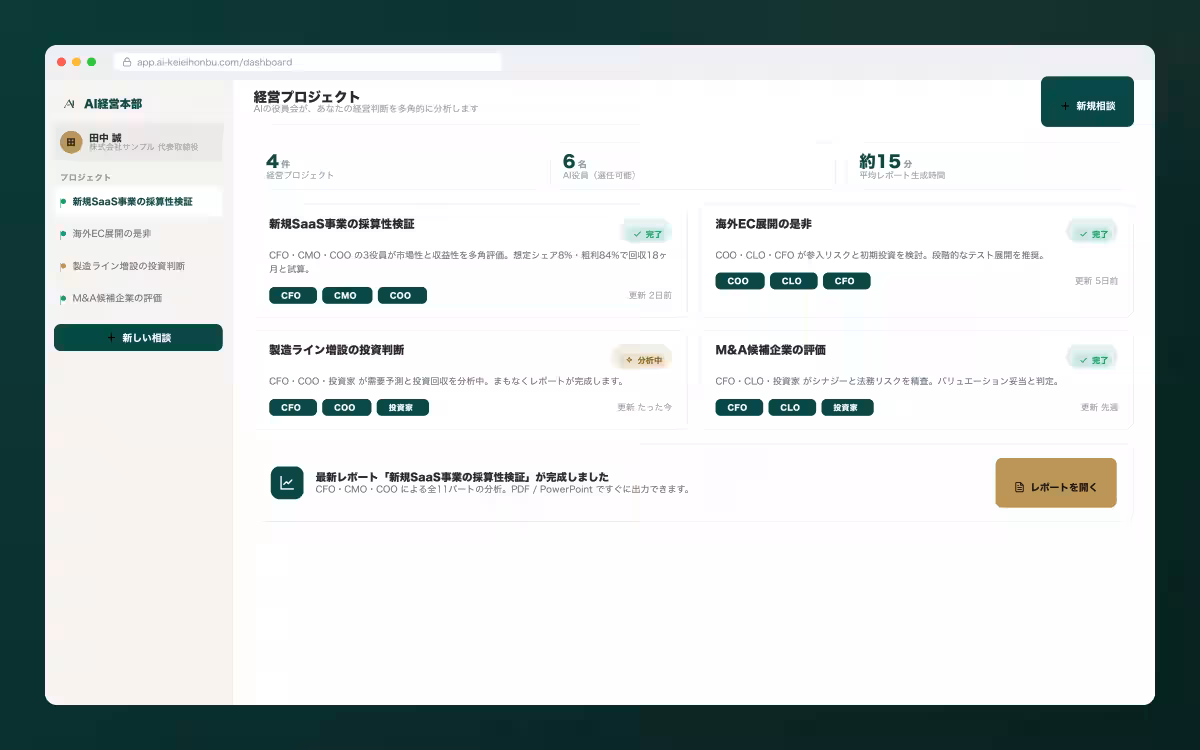Click the plus icon in 新規相談 button
Image resolution: width=1200 pixels, height=750 pixels.
click(x=1065, y=105)
